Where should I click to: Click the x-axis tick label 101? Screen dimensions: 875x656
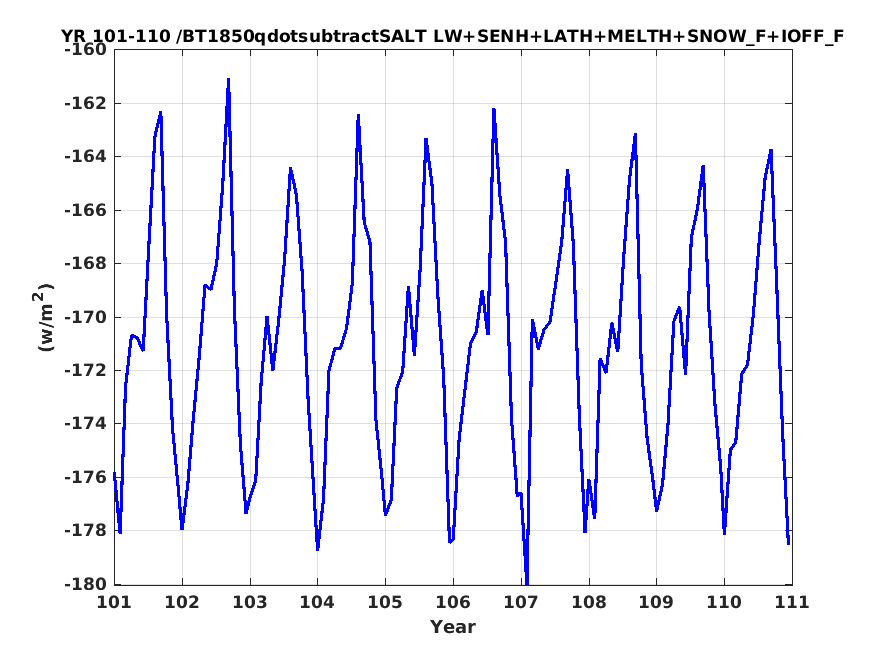pyautogui.click(x=114, y=602)
